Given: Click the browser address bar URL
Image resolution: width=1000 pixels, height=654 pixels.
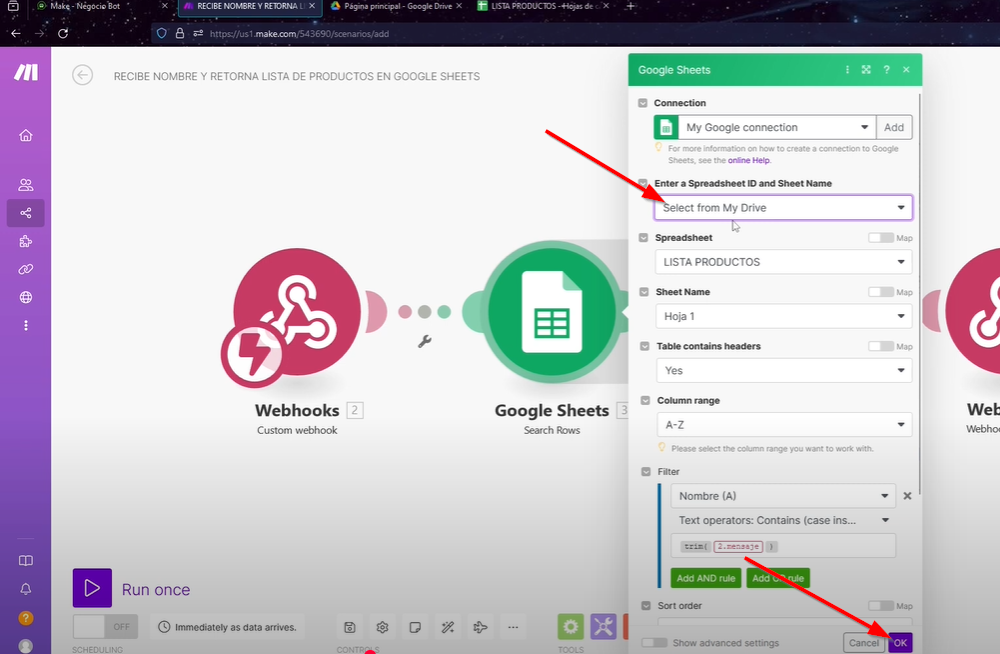Looking at the screenshot, I should click(x=299, y=34).
